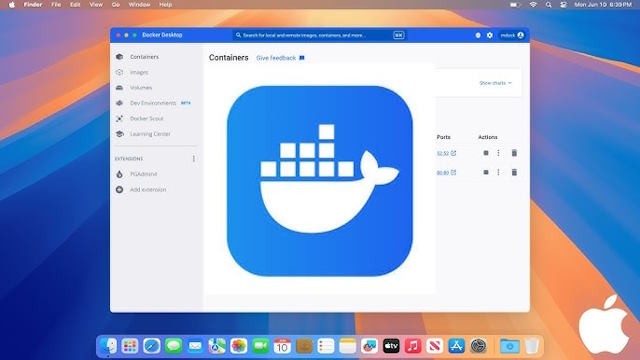Viewport: 640px width, 360px height.
Task: Open more actions for the 80:80 row
Action: (x=498, y=172)
